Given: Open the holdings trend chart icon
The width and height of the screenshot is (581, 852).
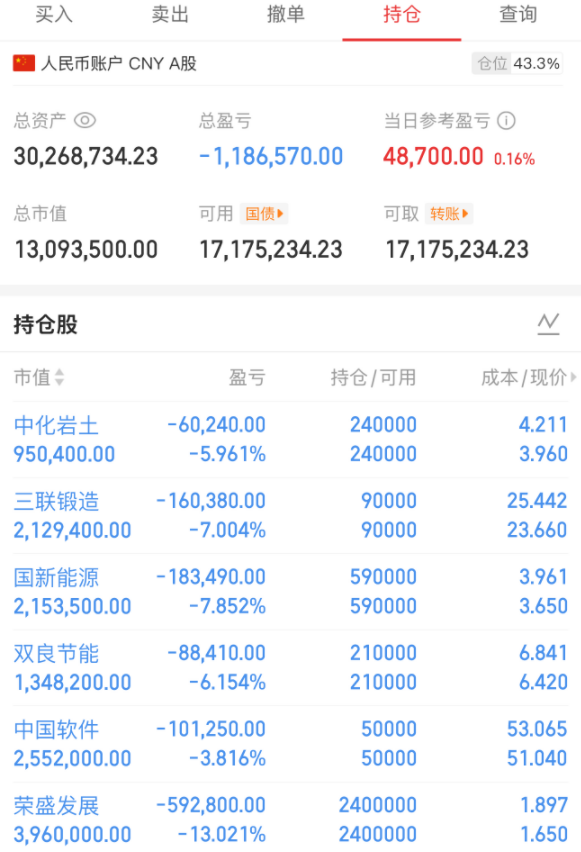Looking at the screenshot, I should (548, 324).
